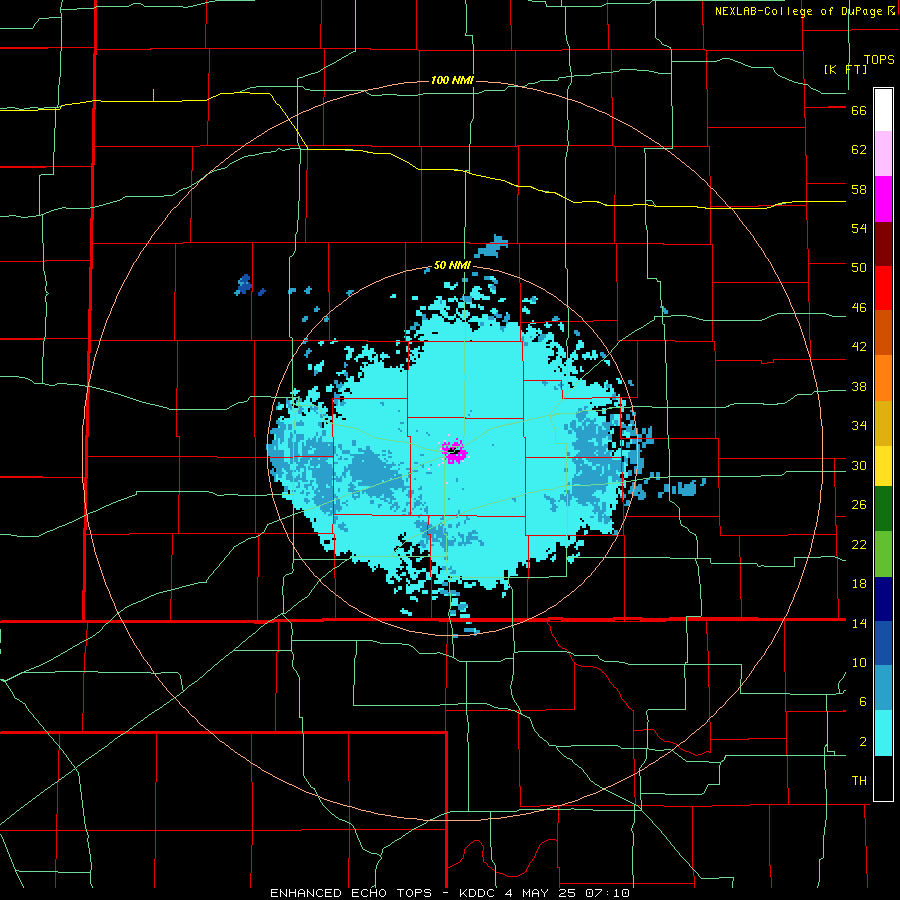This screenshot has height=900, width=900.
Task: Select the dark red 50 kft swatch
Action: [883, 244]
